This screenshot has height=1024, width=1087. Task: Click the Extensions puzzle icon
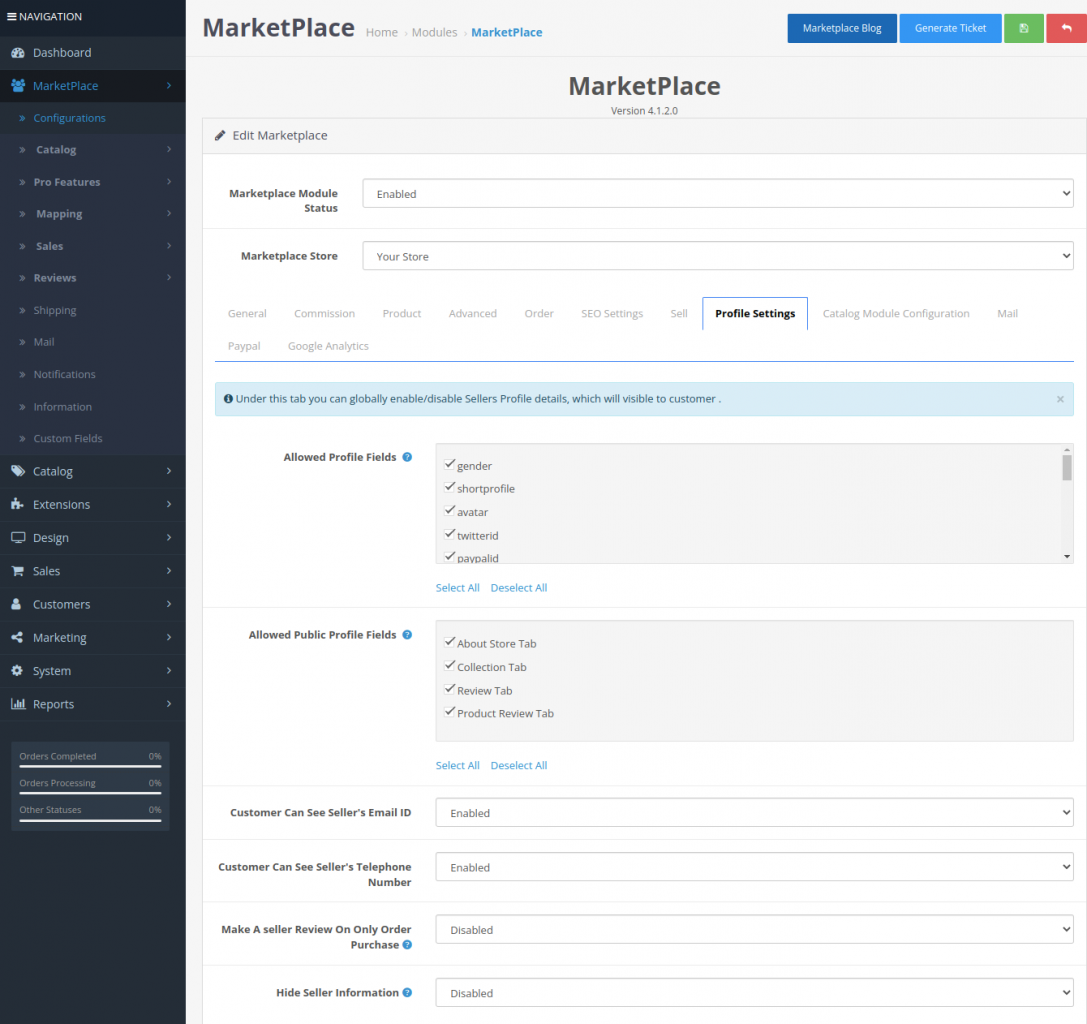[17, 504]
